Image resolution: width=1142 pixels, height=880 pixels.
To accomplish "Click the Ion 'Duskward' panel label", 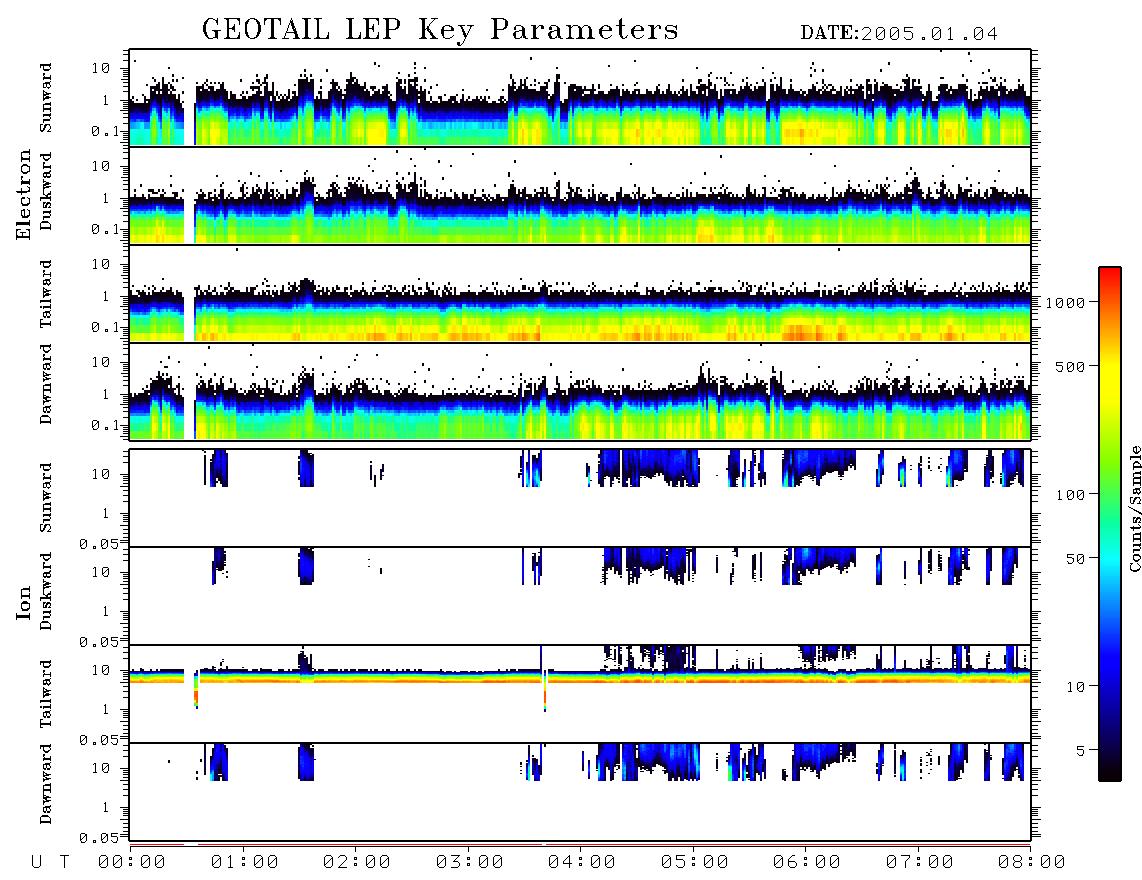I will [46, 591].
